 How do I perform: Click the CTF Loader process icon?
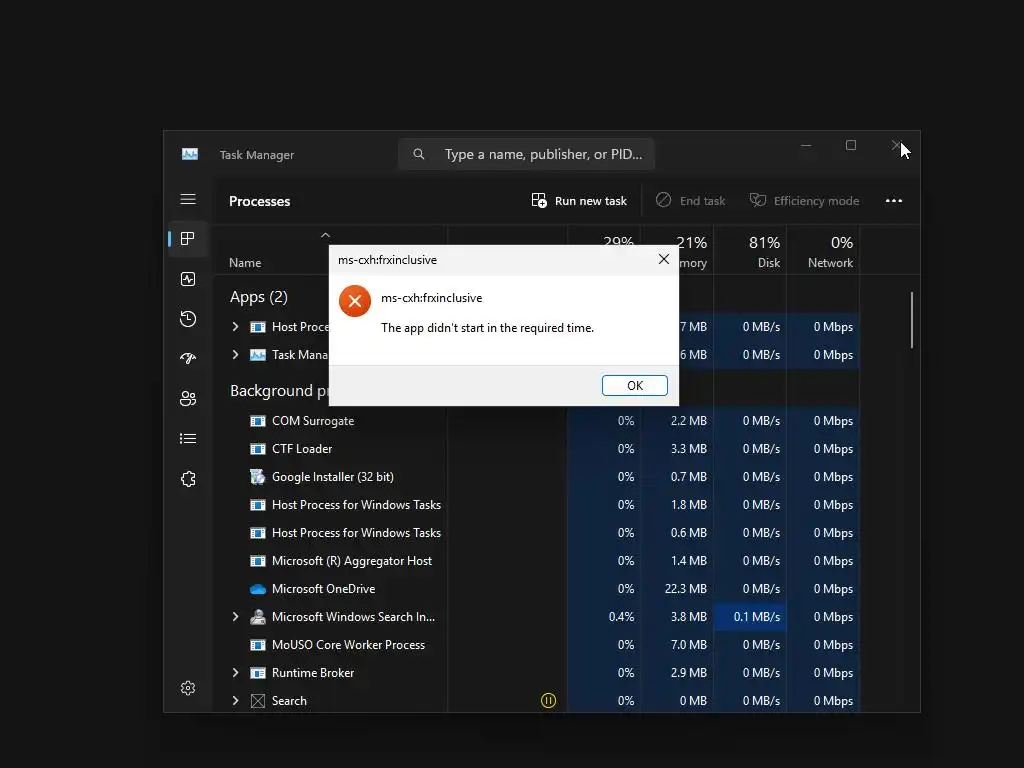pyautogui.click(x=258, y=449)
